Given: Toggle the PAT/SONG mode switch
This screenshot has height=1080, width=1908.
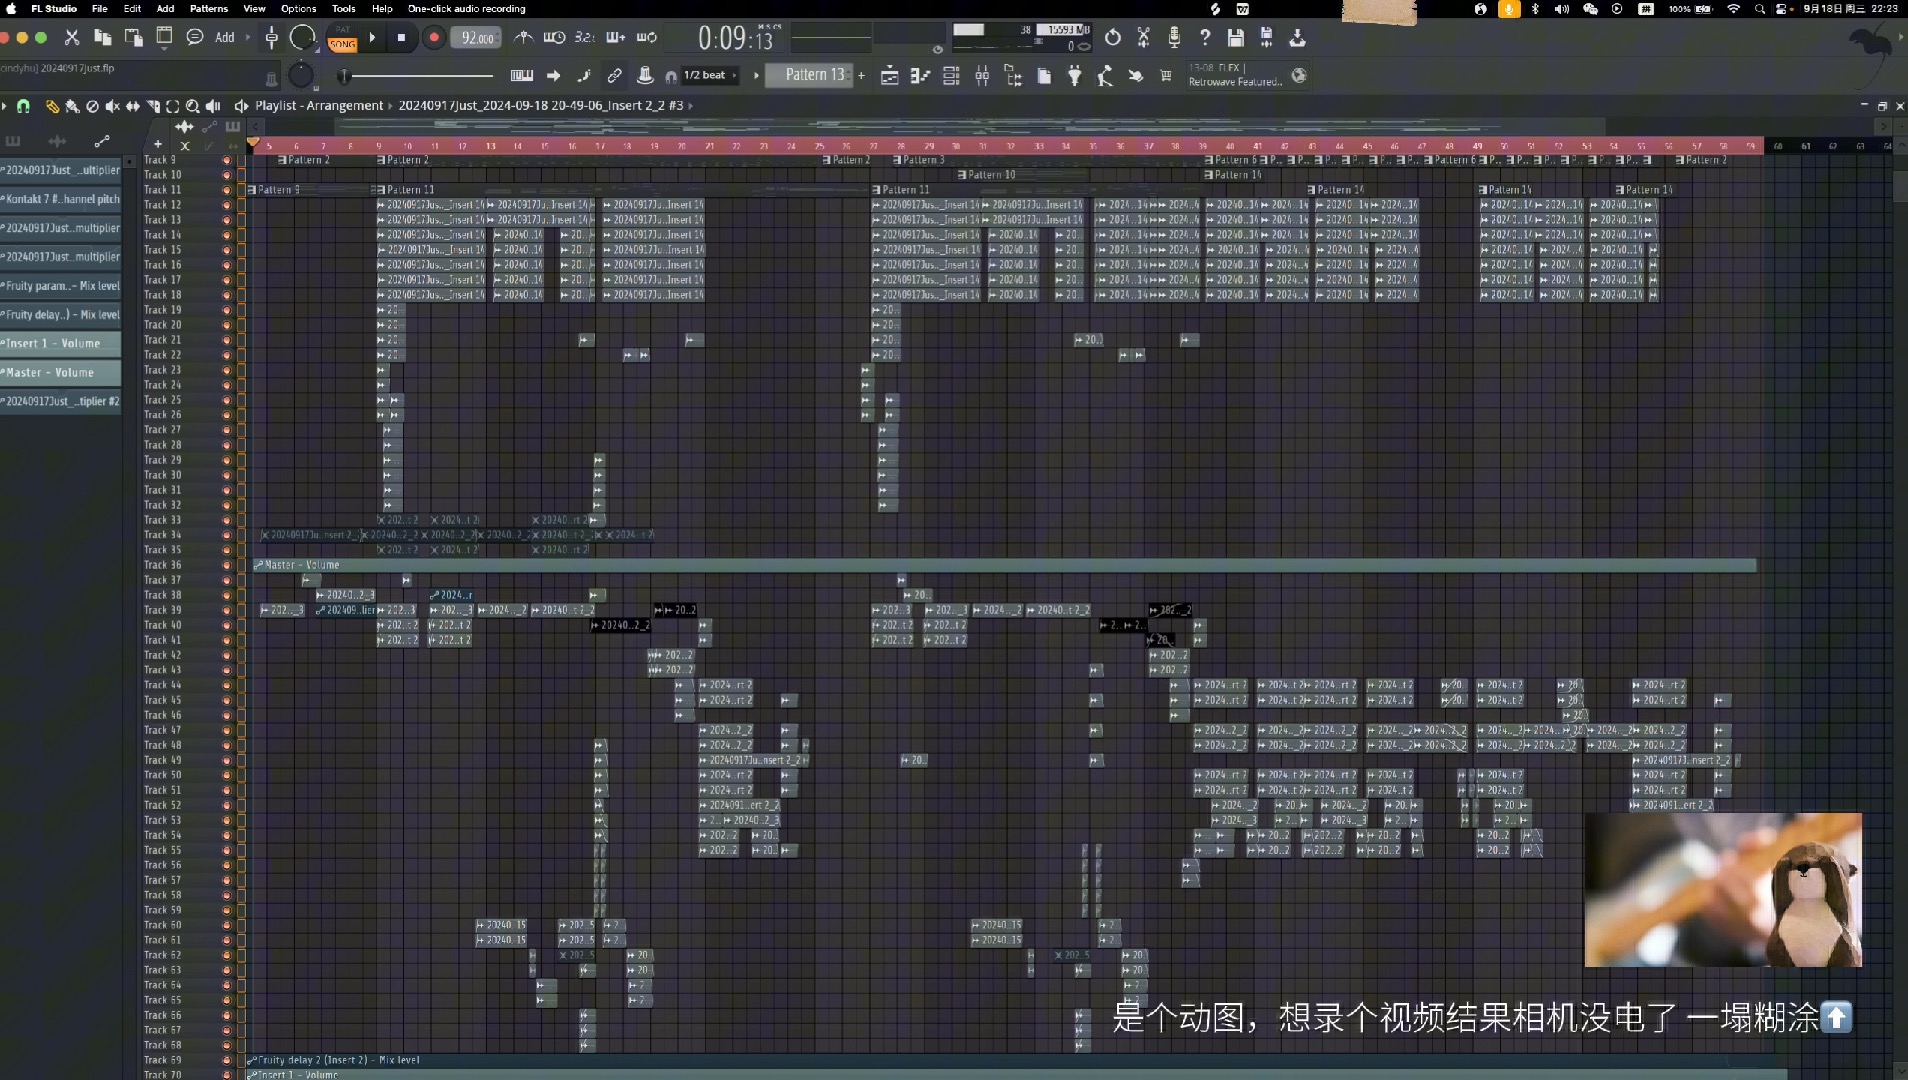Looking at the screenshot, I should (x=343, y=38).
